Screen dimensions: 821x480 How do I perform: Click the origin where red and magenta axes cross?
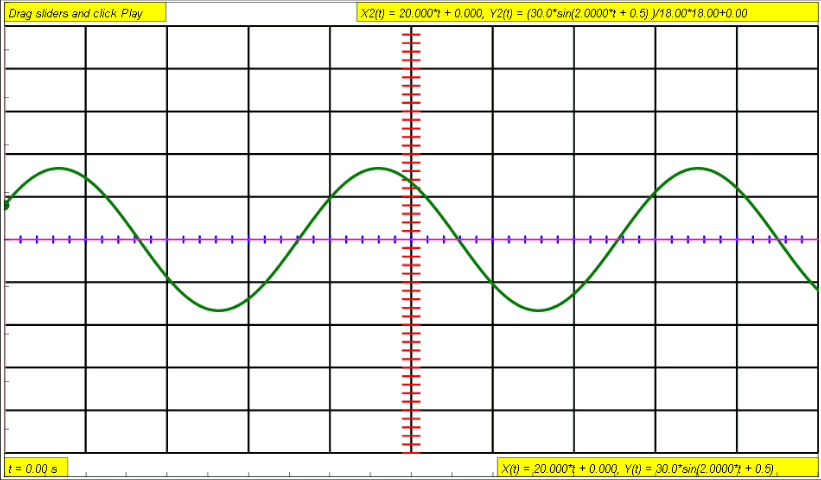411,240
